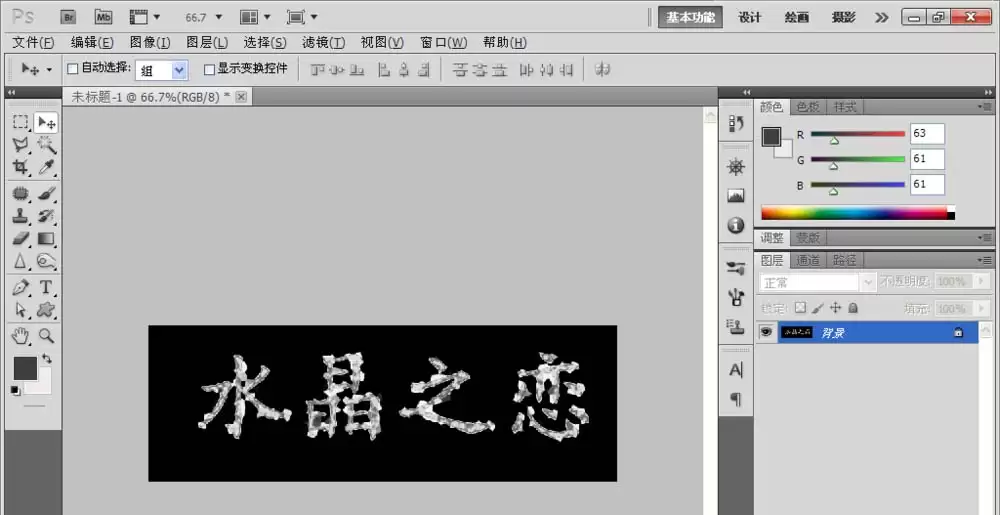Close the 未标题-1 document tab
Viewport: 1000px width, 515px height.
pos(240,97)
